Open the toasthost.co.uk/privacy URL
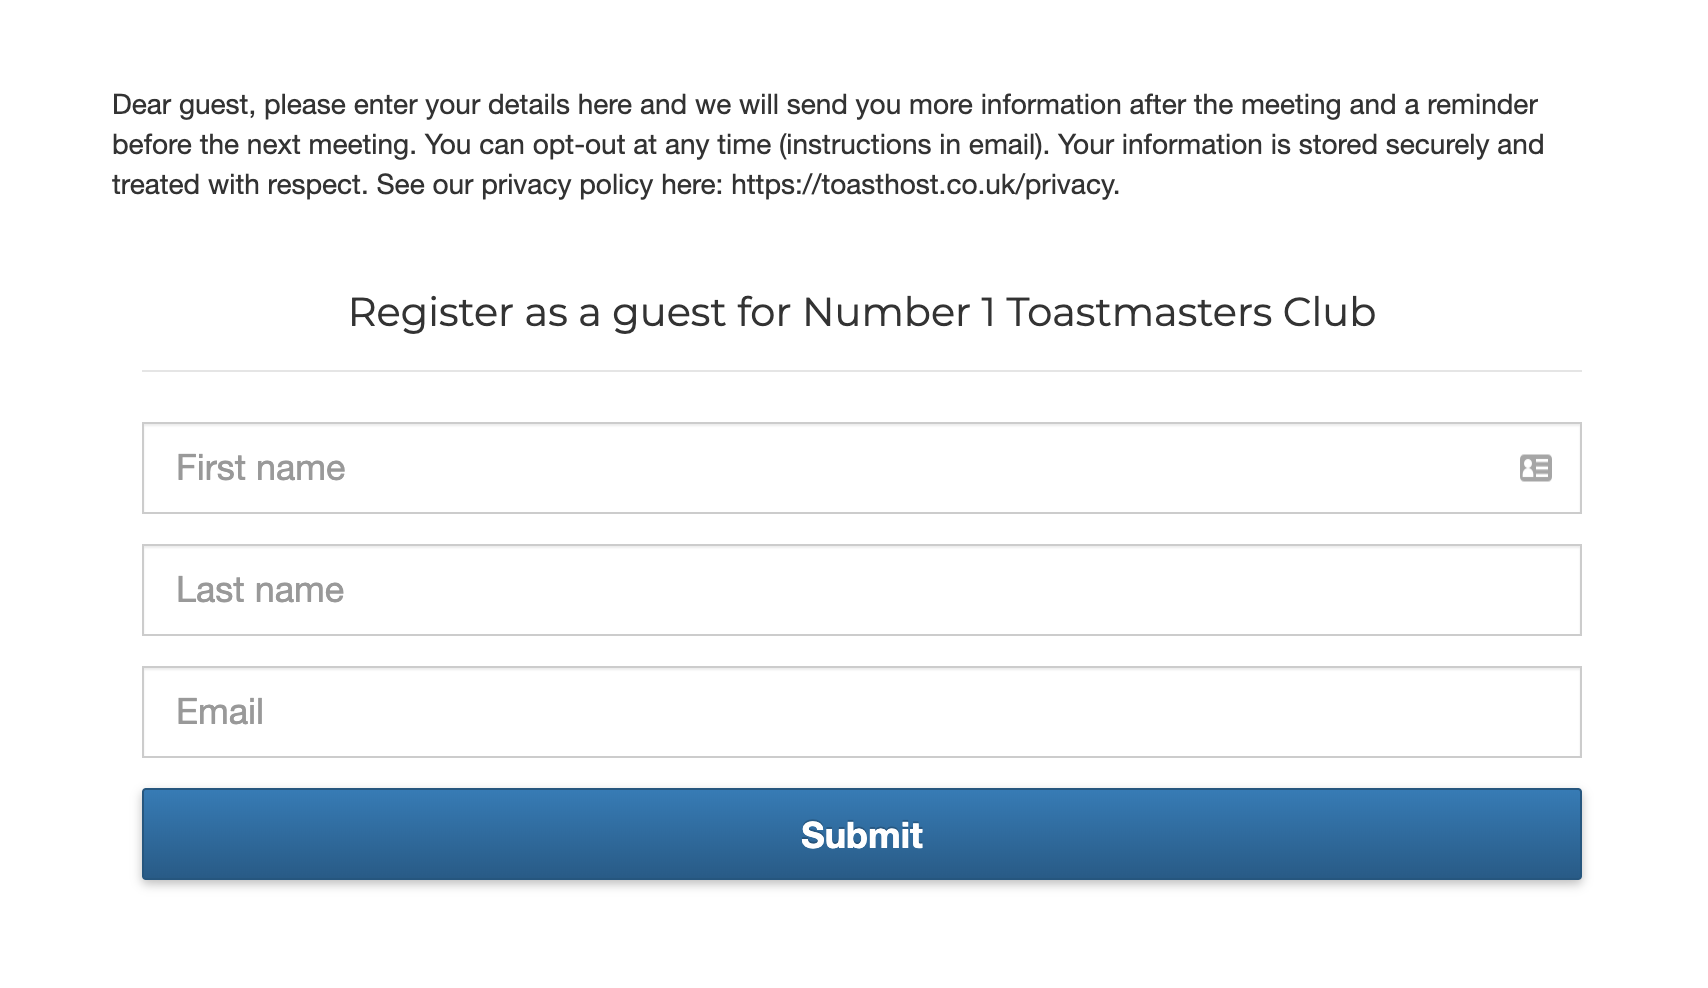Viewport: 1708px width, 988px height. pos(925,185)
